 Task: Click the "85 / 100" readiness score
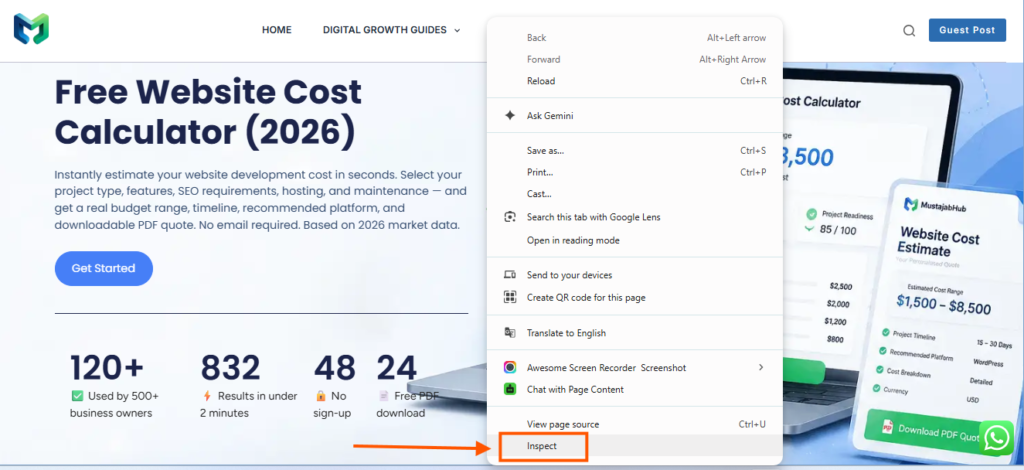point(838,230)
